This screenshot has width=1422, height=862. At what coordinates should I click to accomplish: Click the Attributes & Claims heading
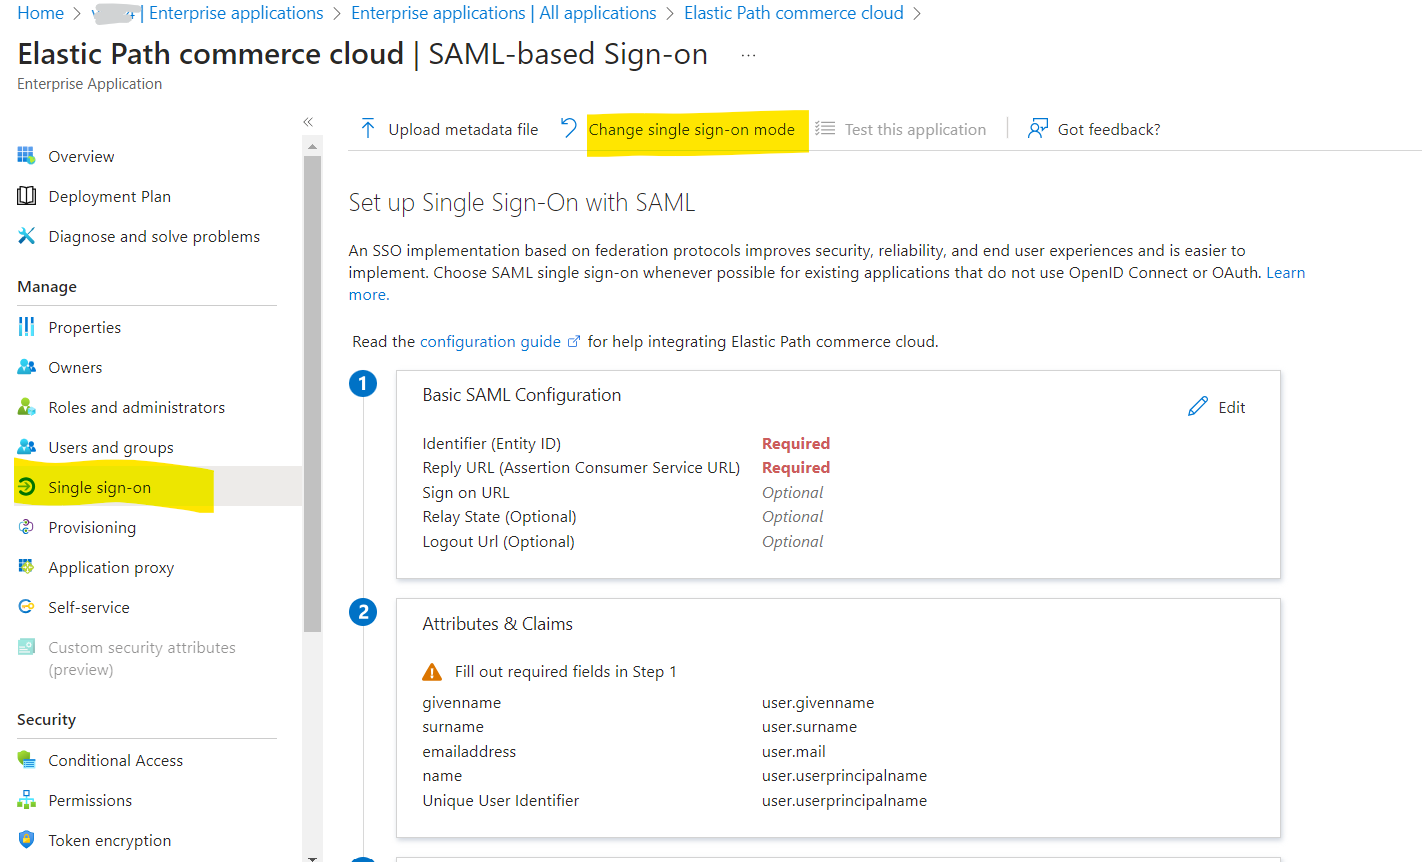tap(497, 623)
